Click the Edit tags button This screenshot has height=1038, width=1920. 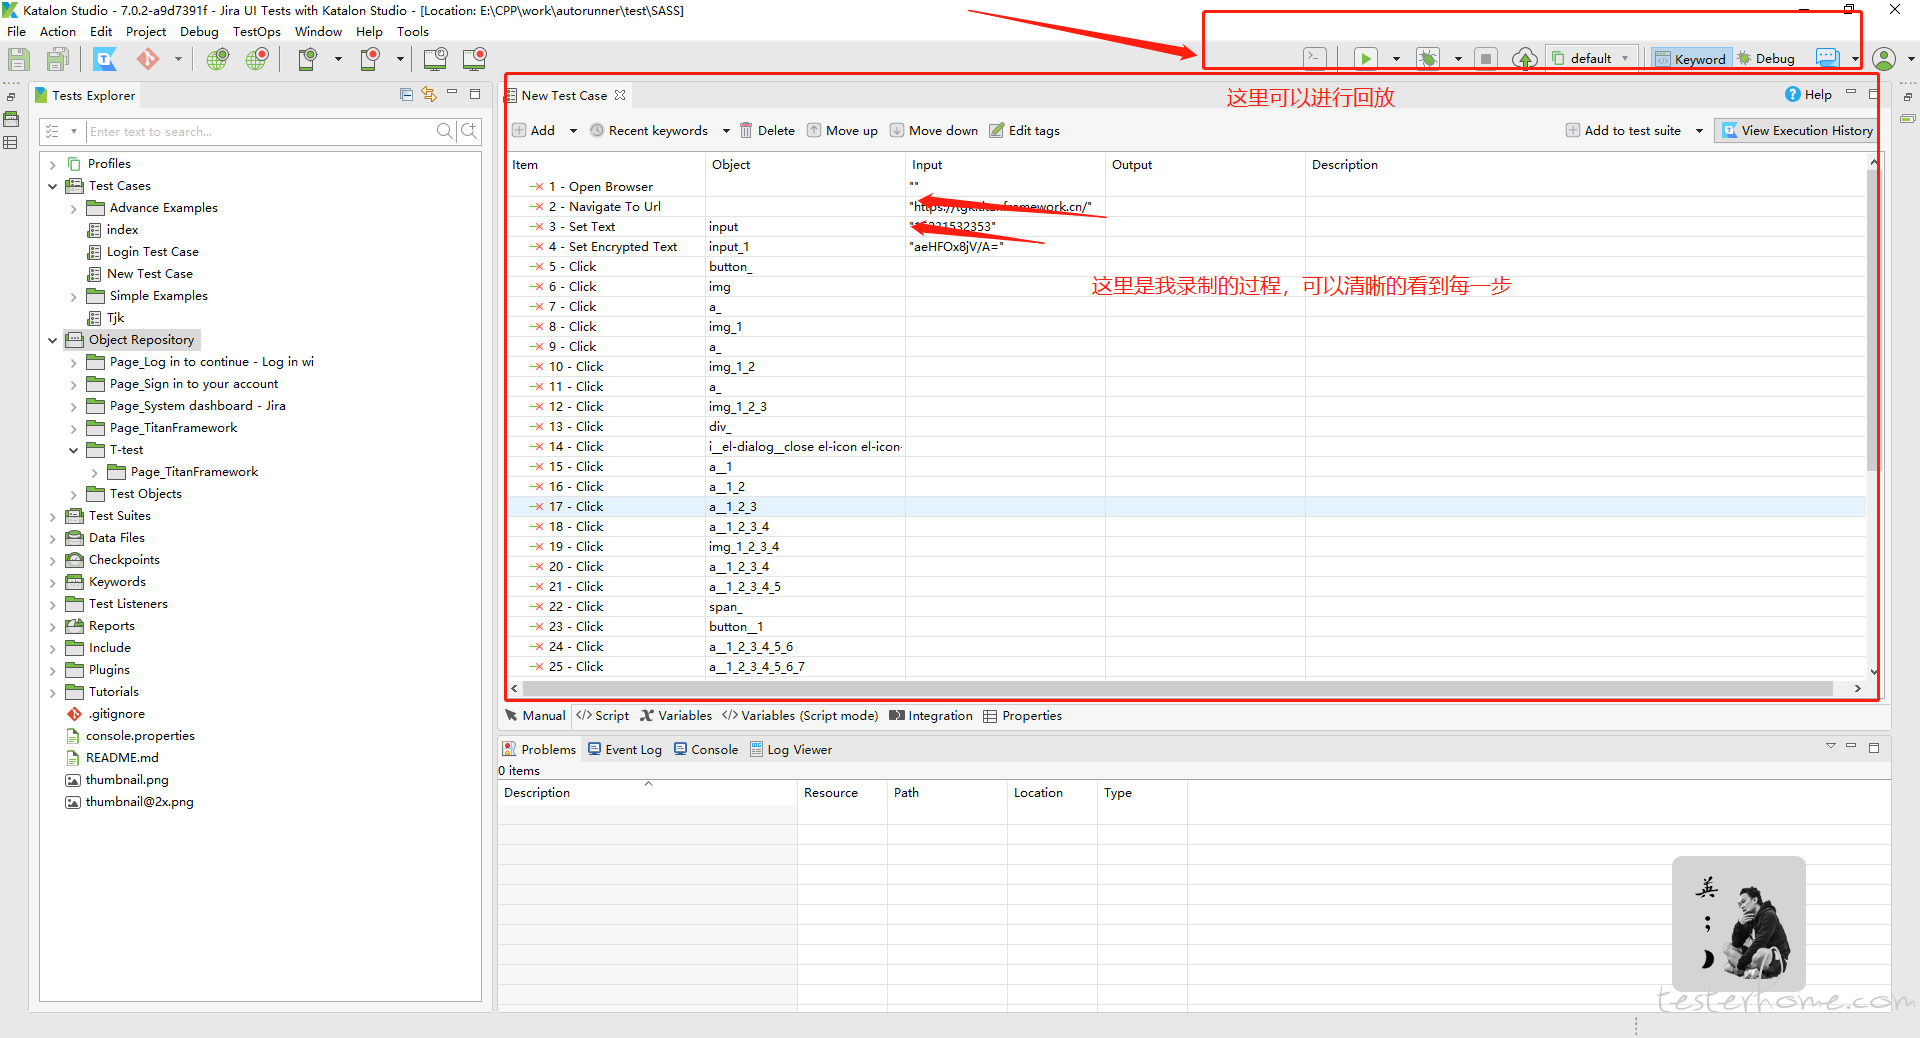1025,130
